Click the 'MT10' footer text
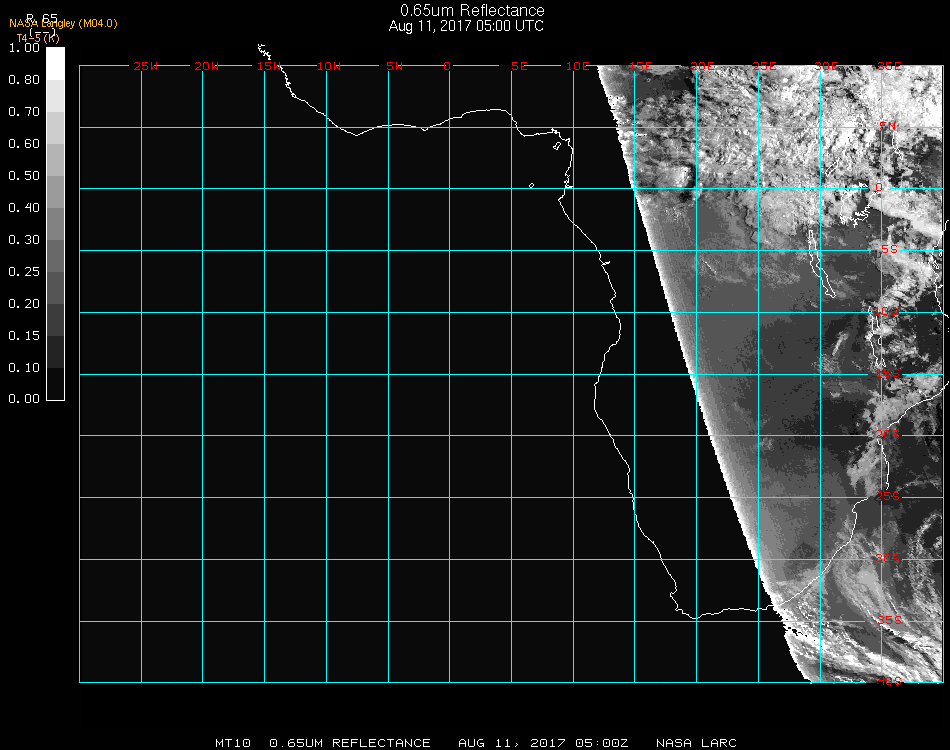 (233, 743)
